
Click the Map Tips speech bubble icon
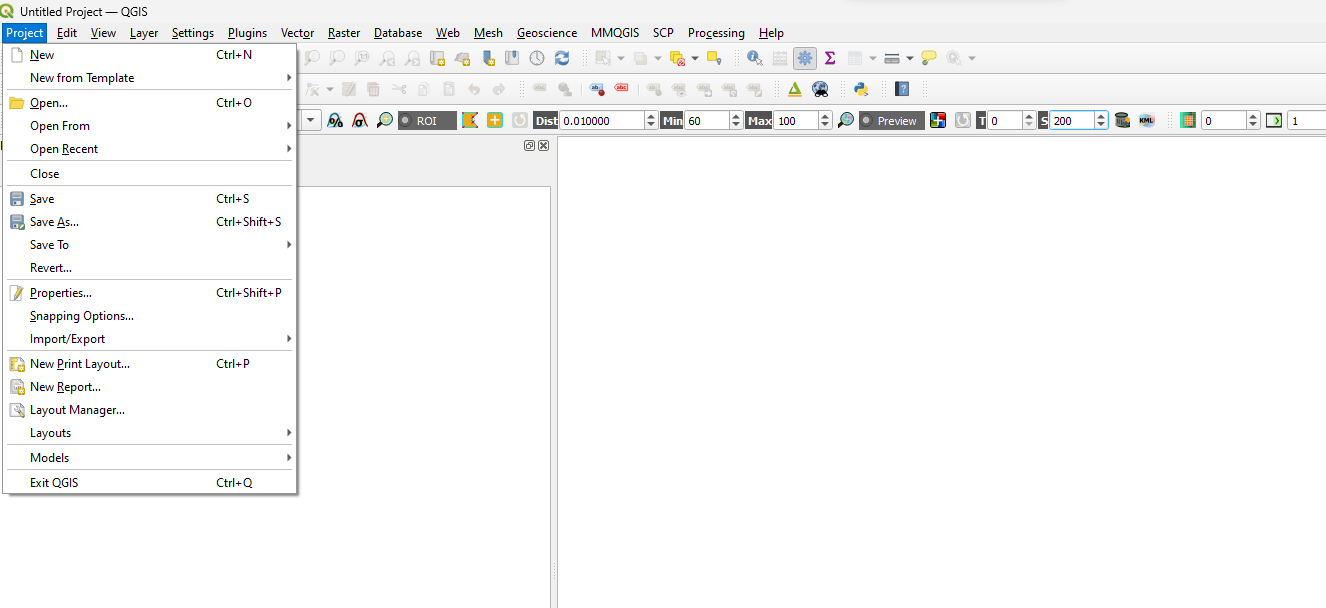click(929, 59)
